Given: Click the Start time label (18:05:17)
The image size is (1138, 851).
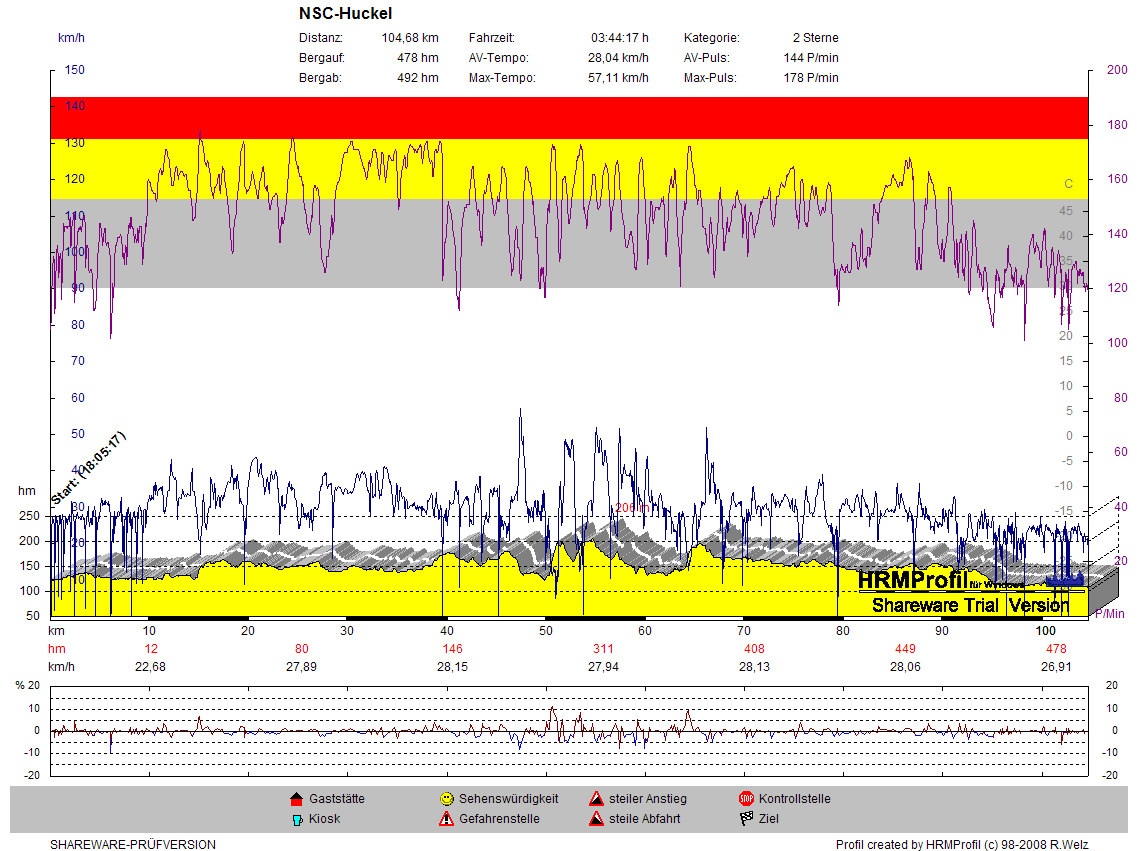Looking at the screenshot, I should pyautogui.click(x=89, y=467).
